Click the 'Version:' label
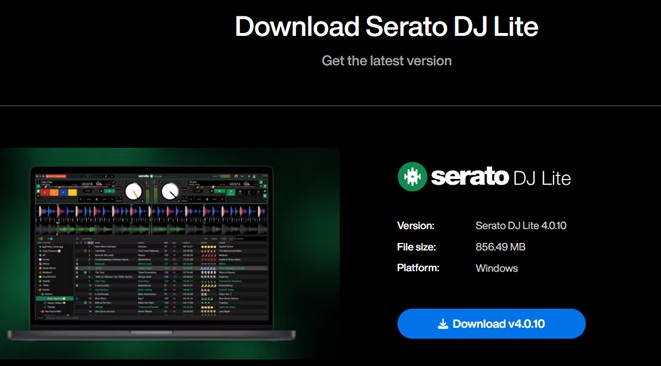The width and height of the screenshot is (661, 366). pos(416,226)
